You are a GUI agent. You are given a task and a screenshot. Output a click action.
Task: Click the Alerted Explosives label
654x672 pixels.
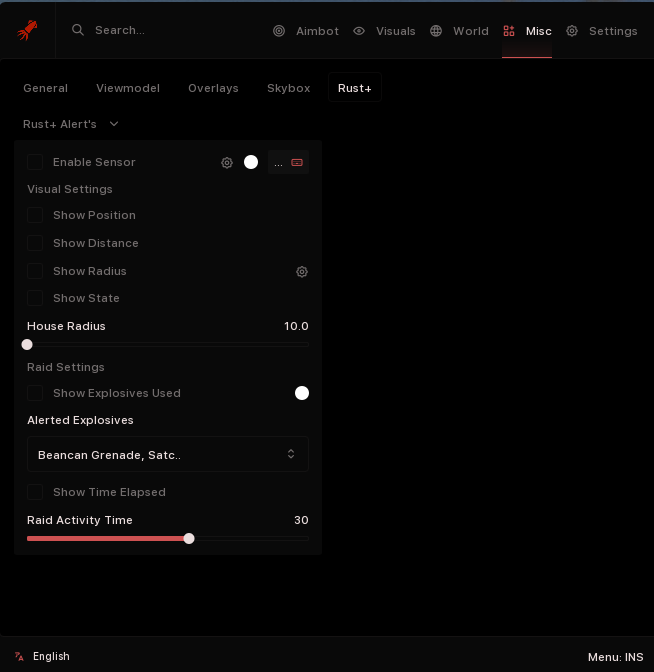[x=80, y=420]
